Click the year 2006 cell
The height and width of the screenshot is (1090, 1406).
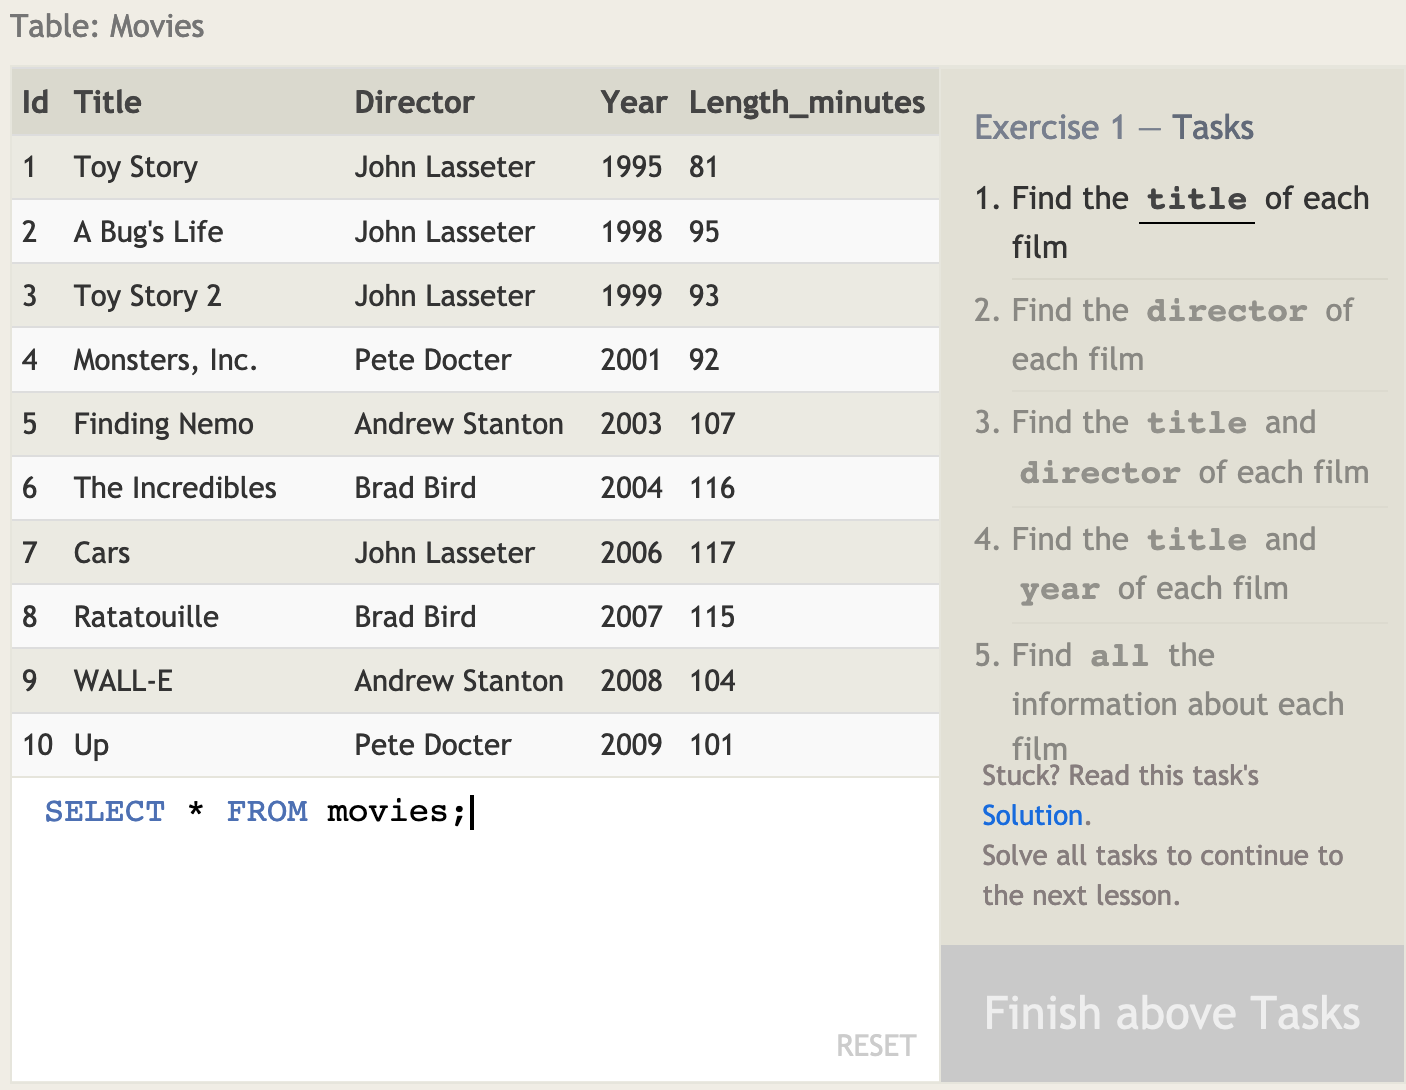[631, 553]
